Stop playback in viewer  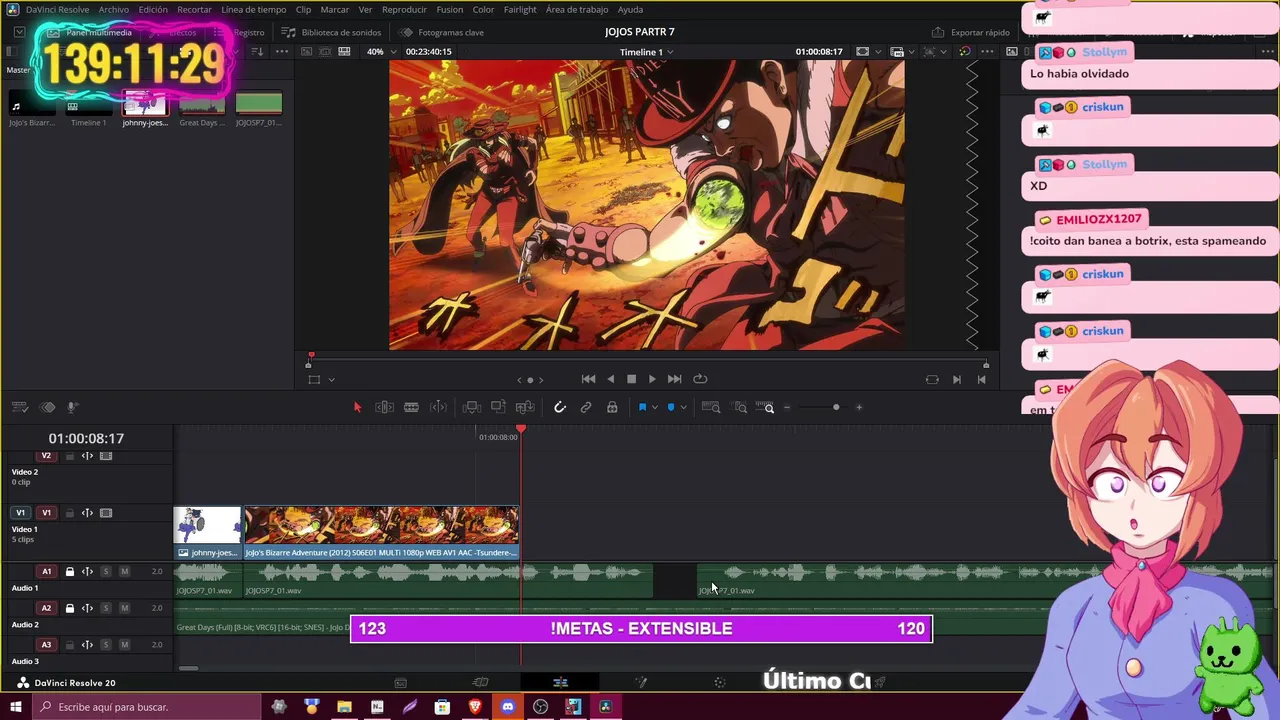631,379
